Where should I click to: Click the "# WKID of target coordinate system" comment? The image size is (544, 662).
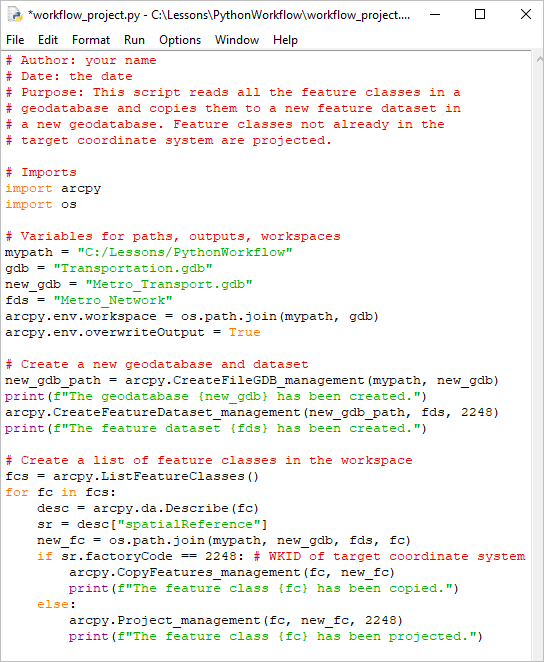click(x=390, y=556)
